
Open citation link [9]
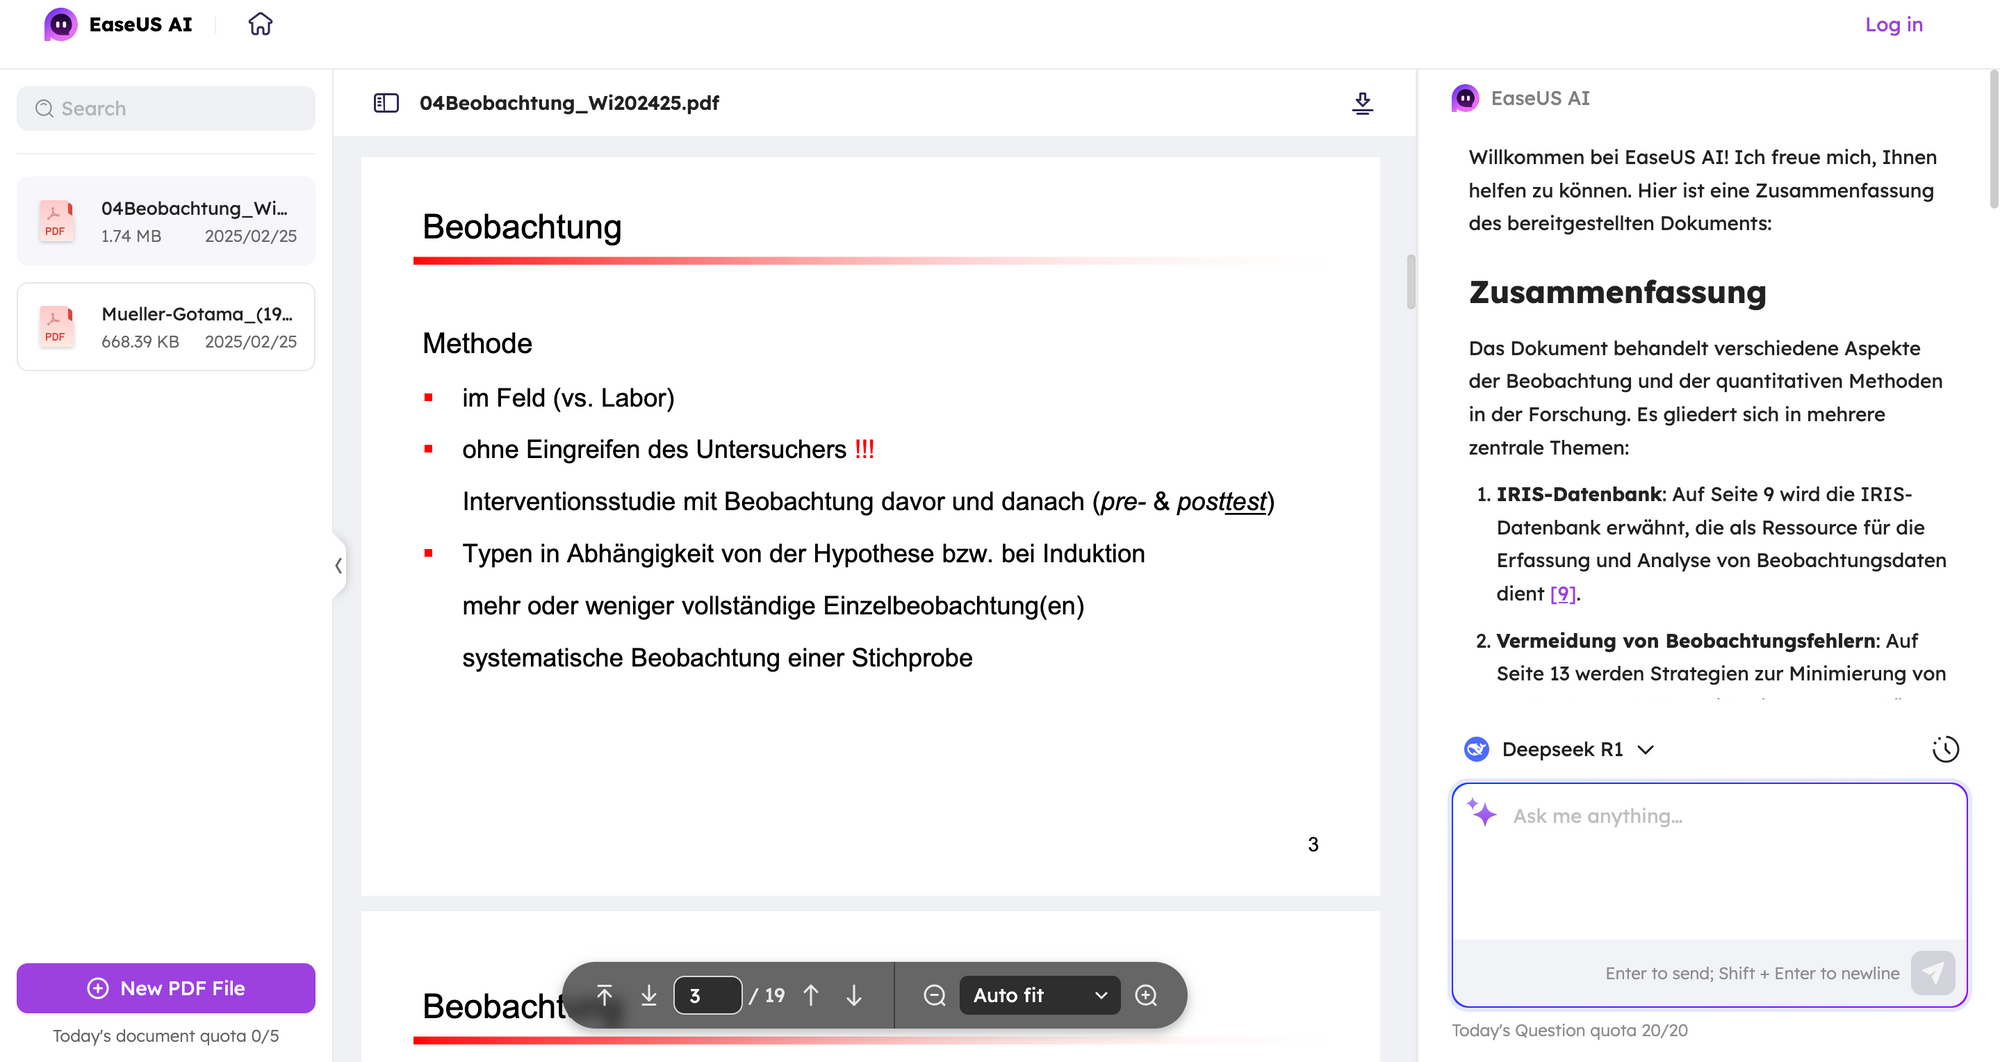(1563, 594)
